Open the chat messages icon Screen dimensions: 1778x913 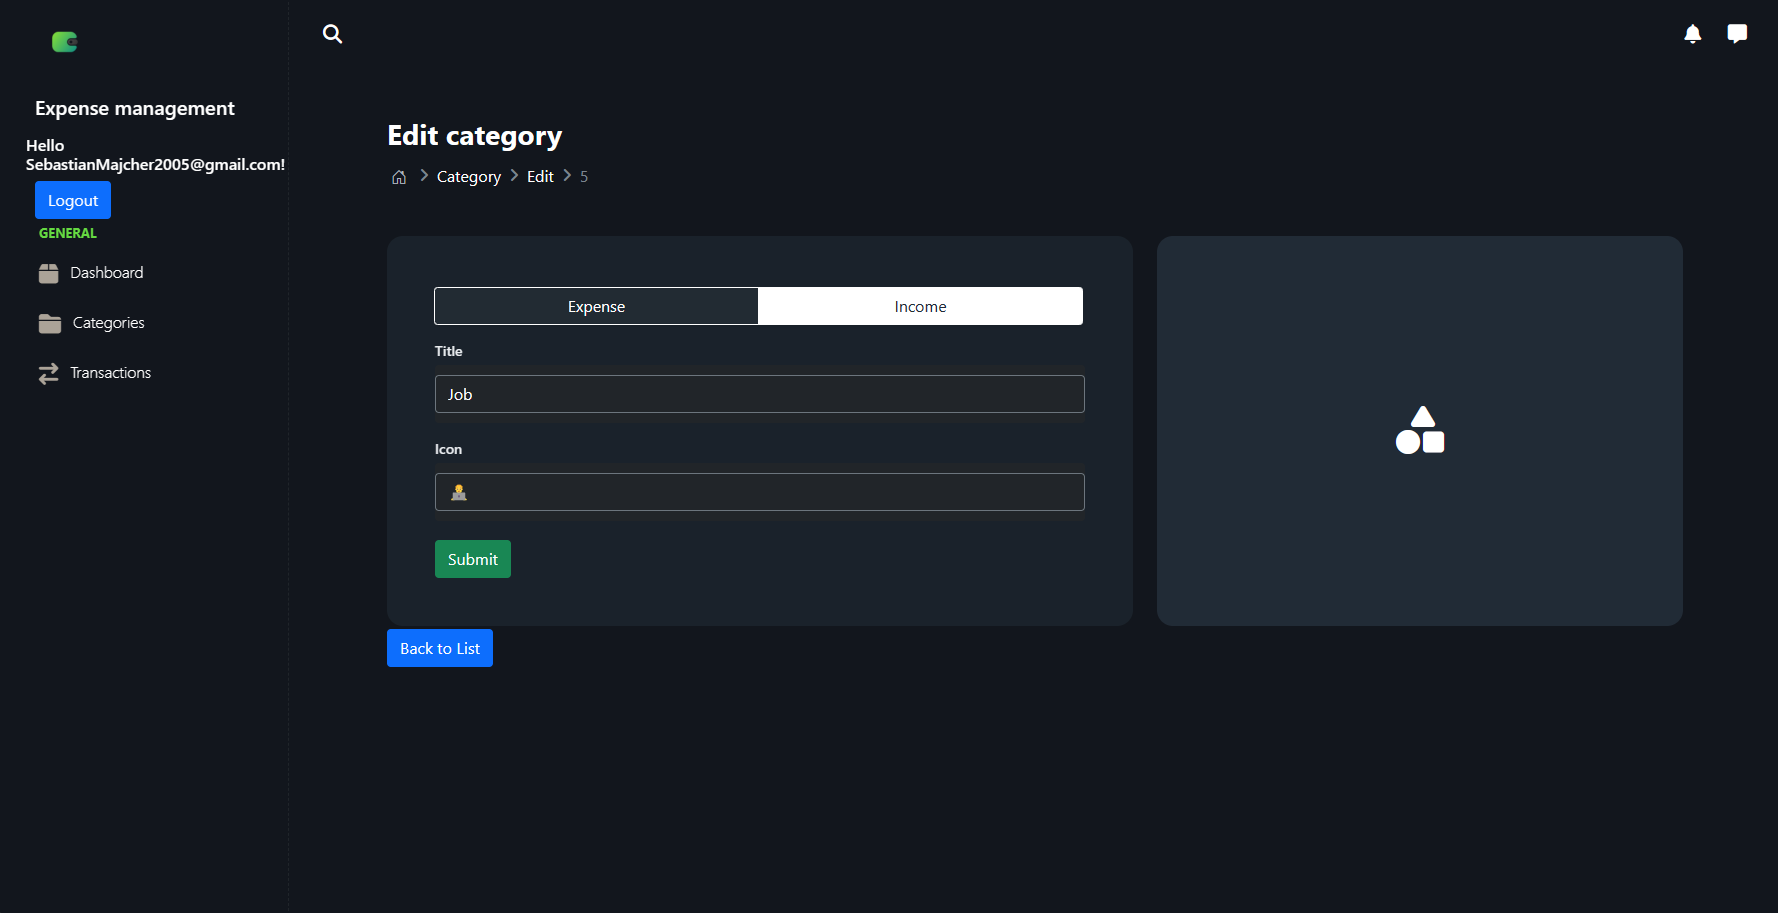coord(1737,33)
